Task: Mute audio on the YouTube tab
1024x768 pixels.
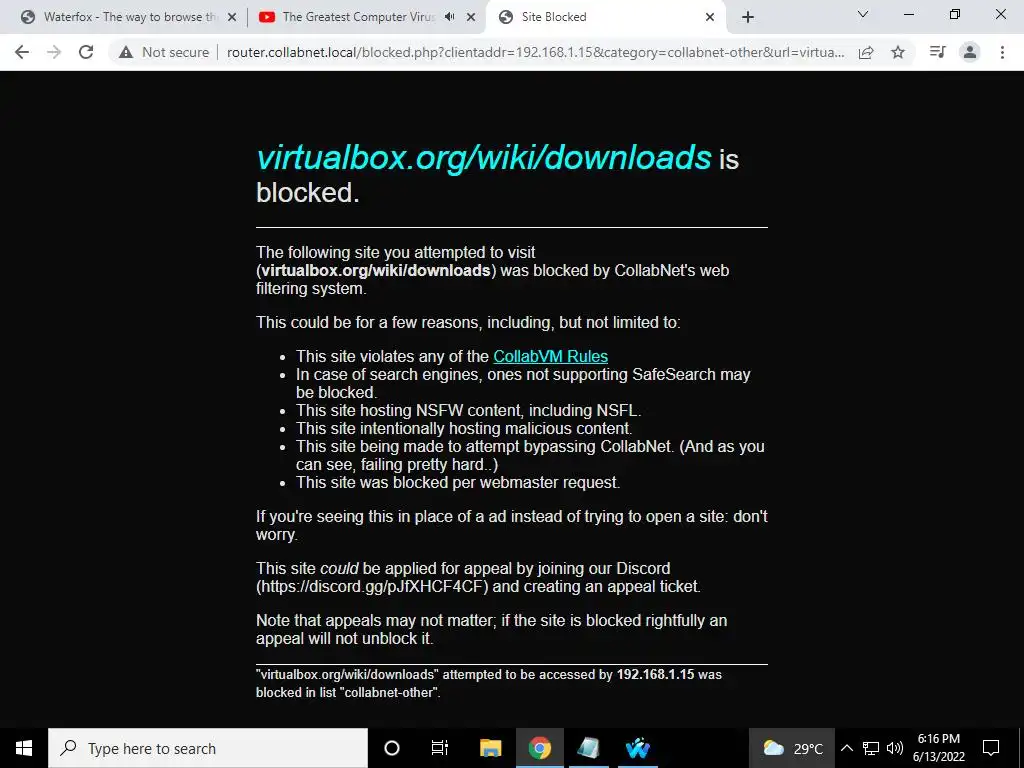Action: pos(449,17)
